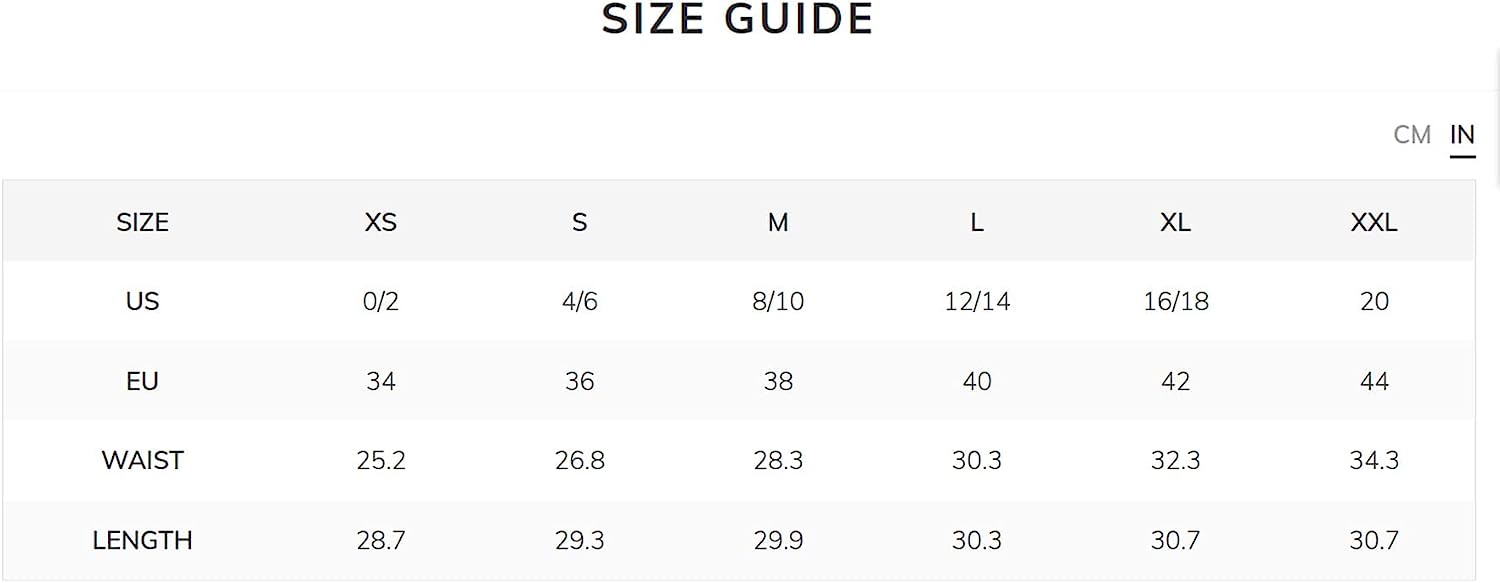Click the SIZE GUIDE heading

pyautogui.click(x=738, y=19)
